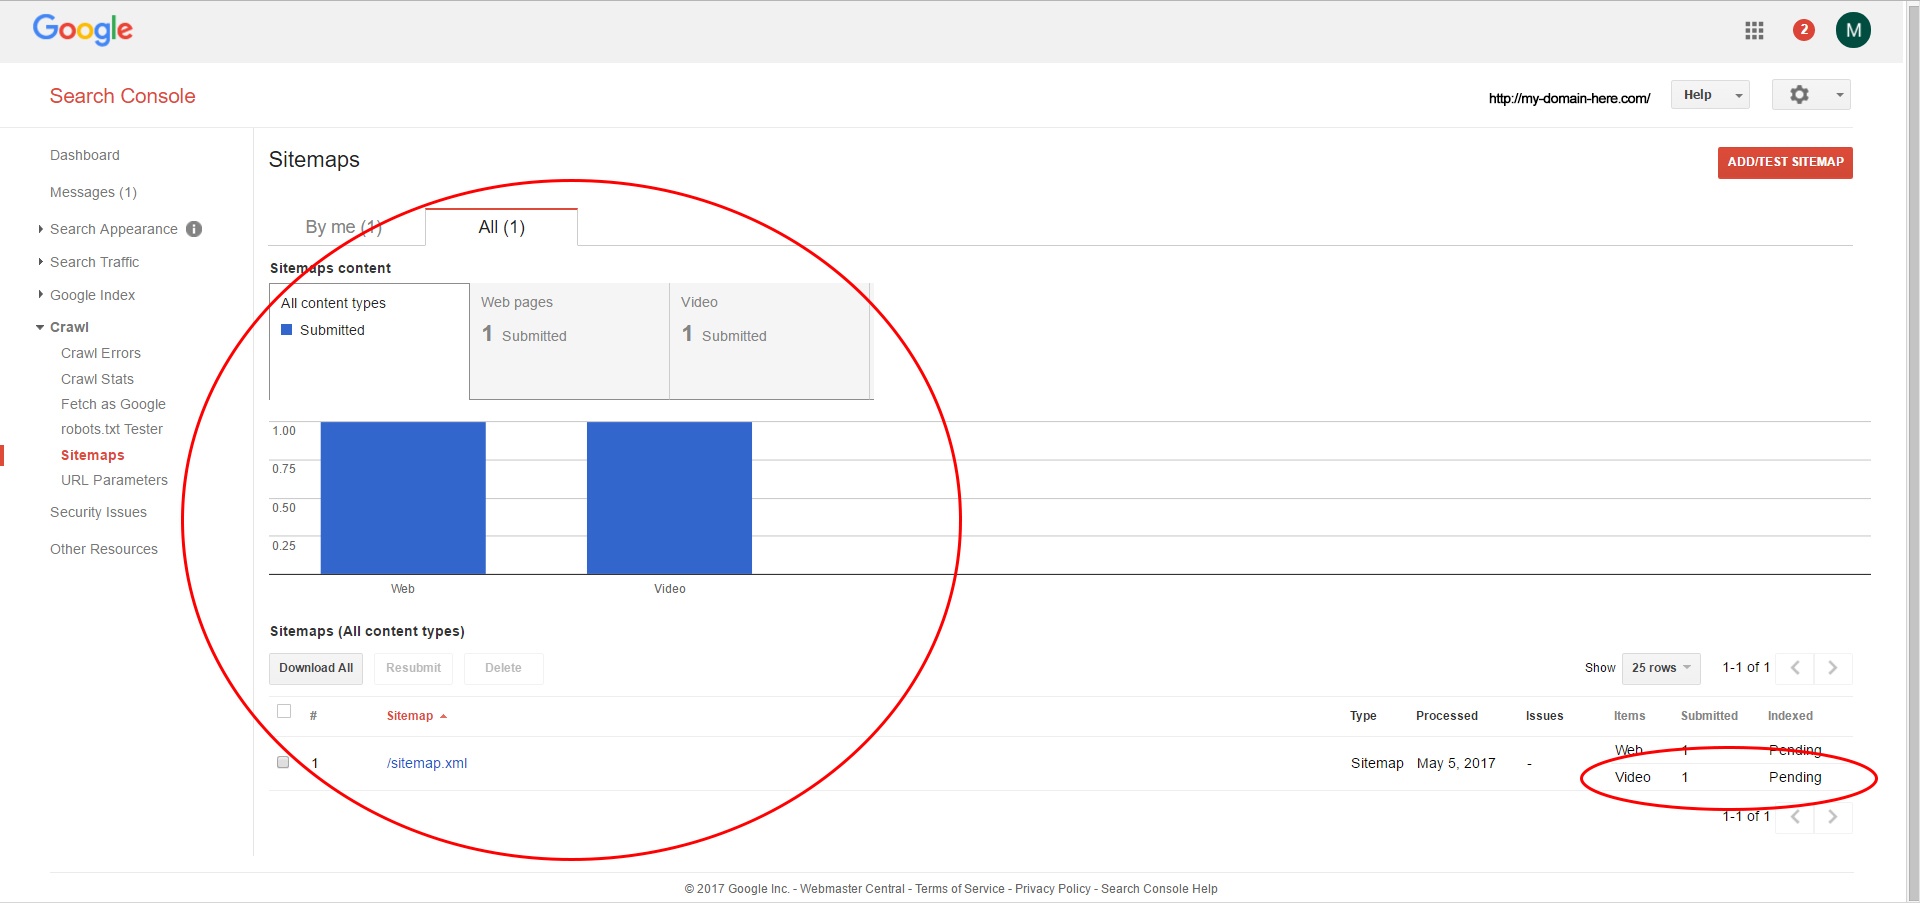Screen dimensions: 1920x903
Task: Click the Processed column header
Action: pyautogui.click(x=1447, y=716)
